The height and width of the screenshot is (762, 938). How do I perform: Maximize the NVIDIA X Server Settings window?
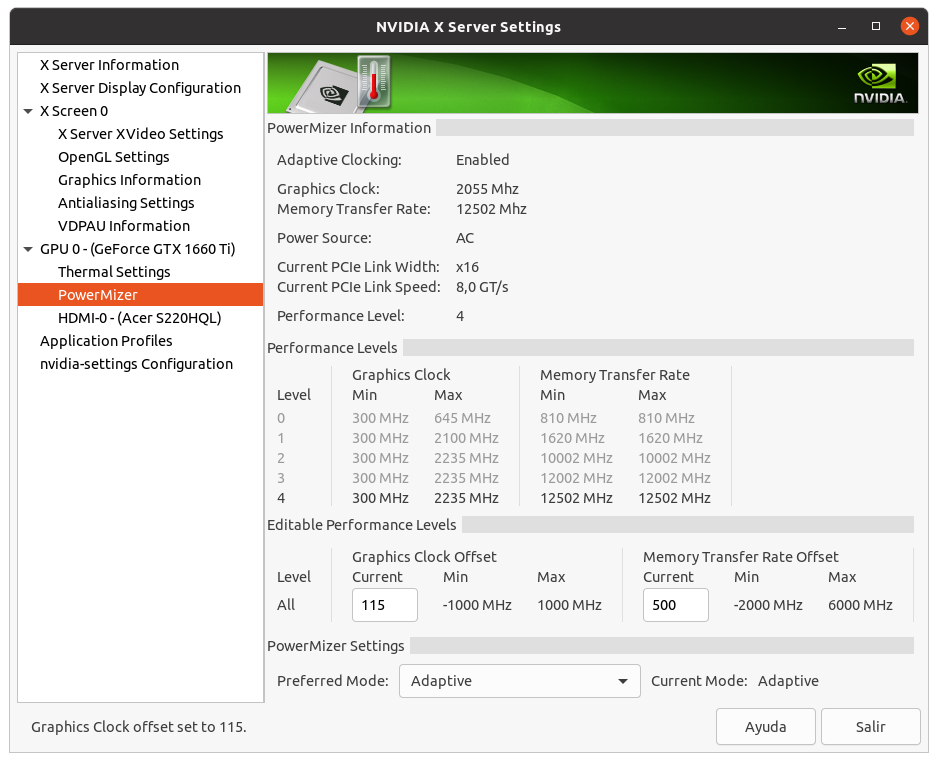coord(876,26)
